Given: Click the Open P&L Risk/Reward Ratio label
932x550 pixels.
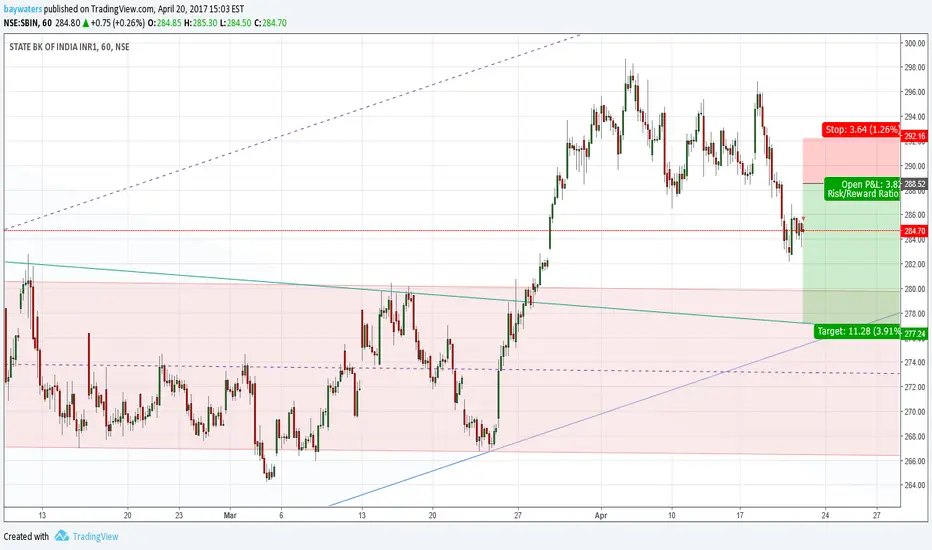Looking at the screenshot, I should tap(862, 188).
